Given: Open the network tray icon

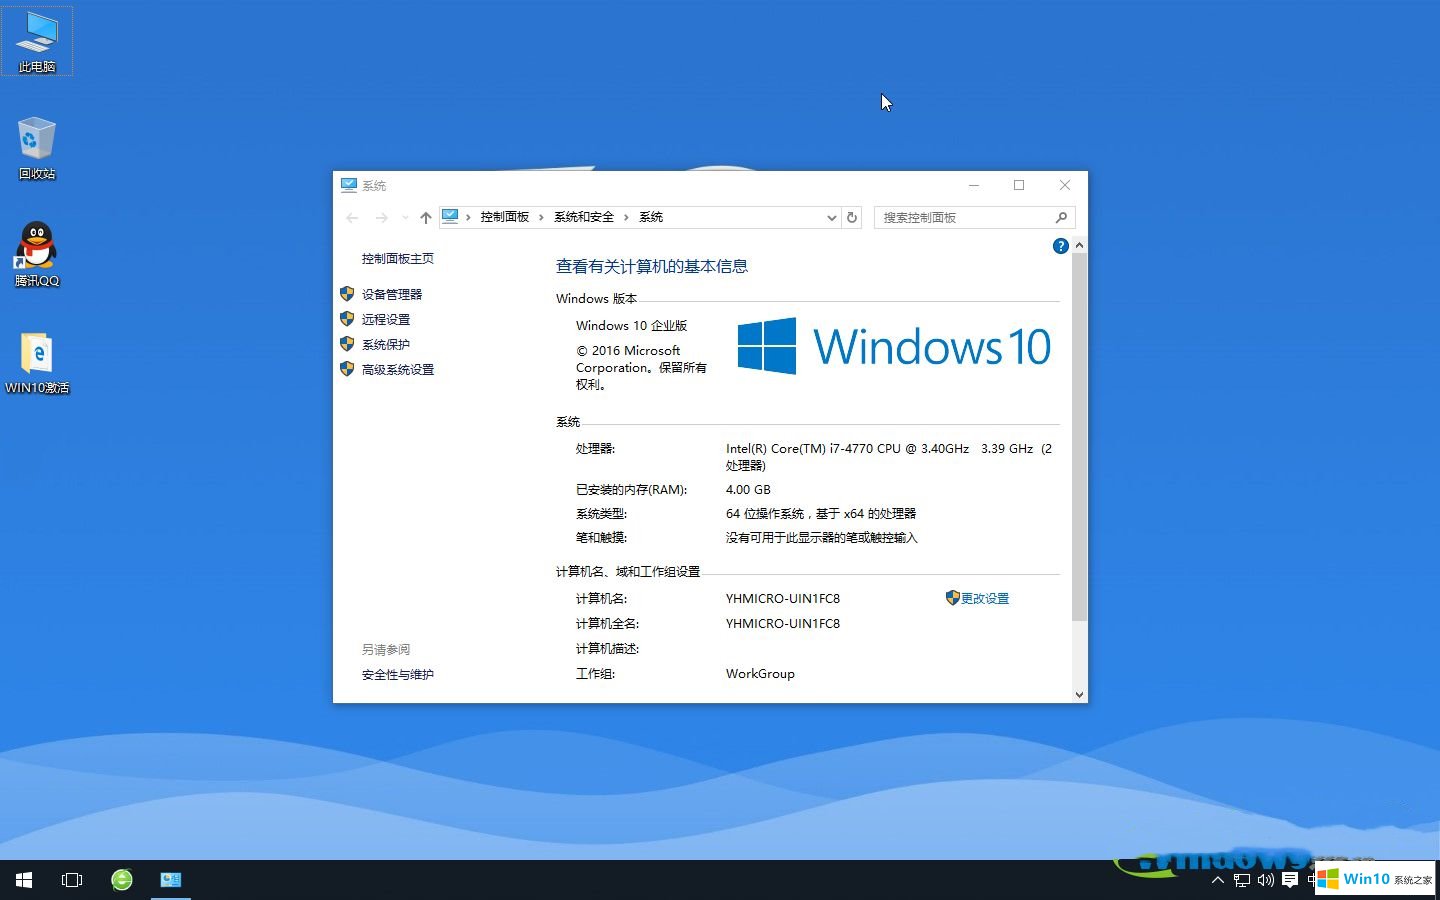Looking at the screenshot, I should [1241, 880].
